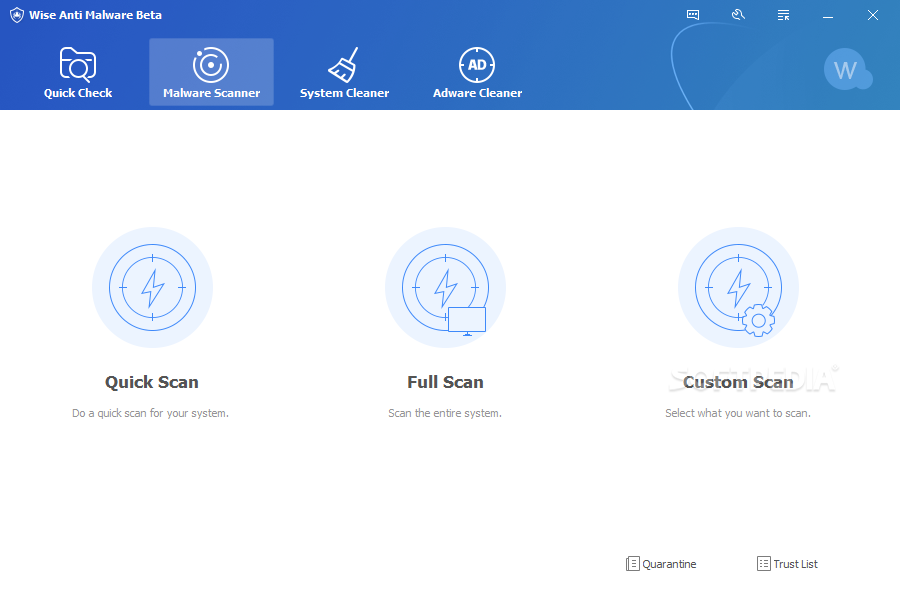Screen dimensions: 900x595
Task: Select the Malware Scanner tab
Action: 211,72
